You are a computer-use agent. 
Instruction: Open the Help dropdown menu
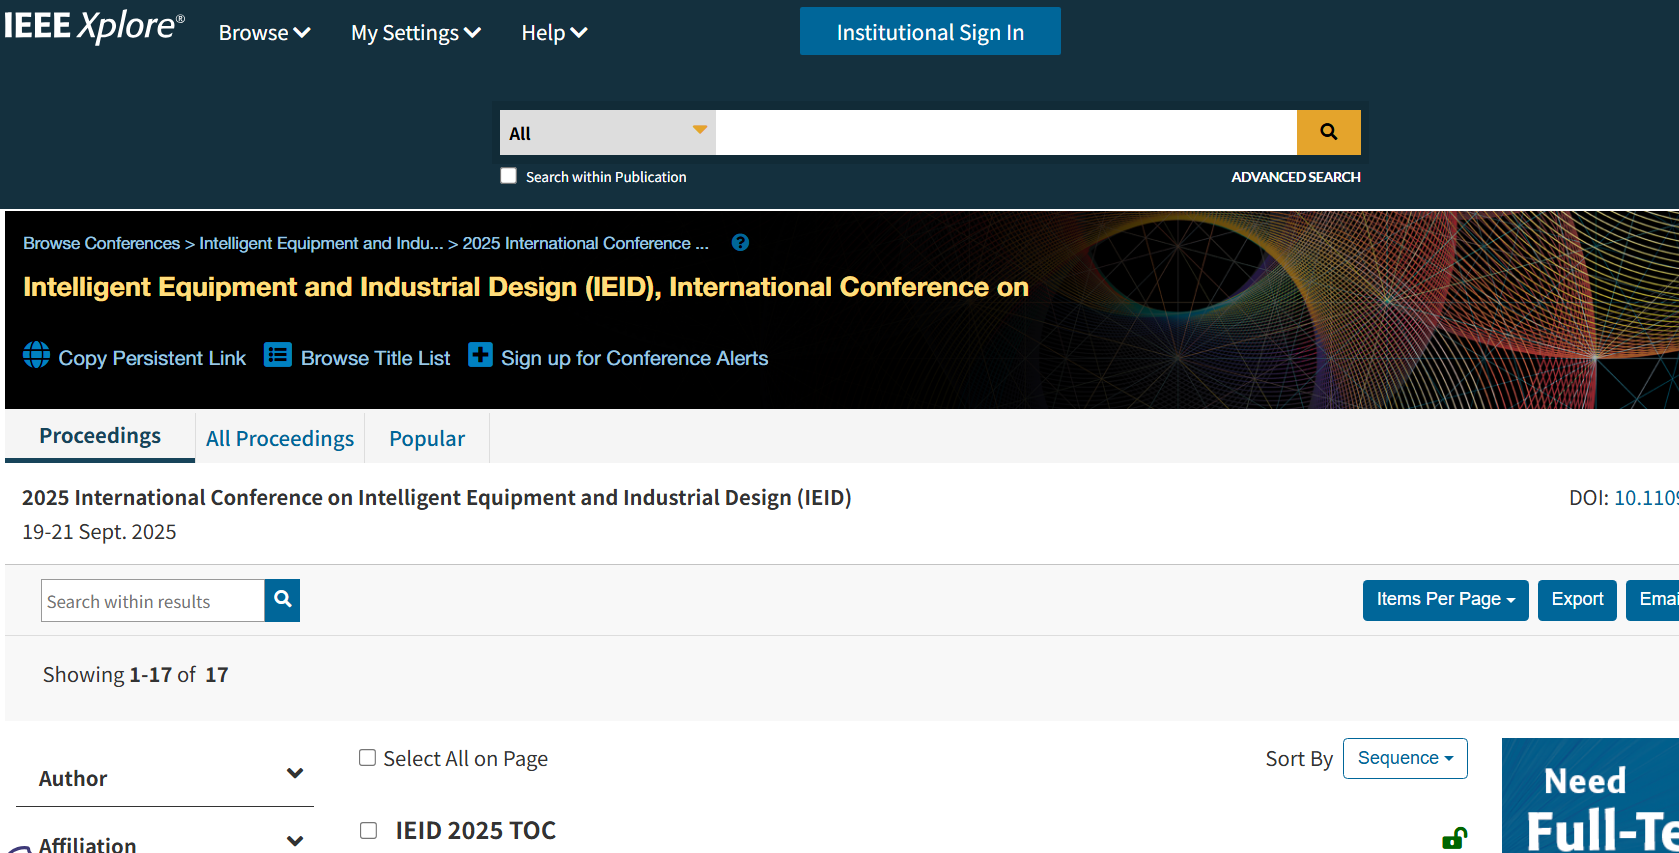(554, 33)
